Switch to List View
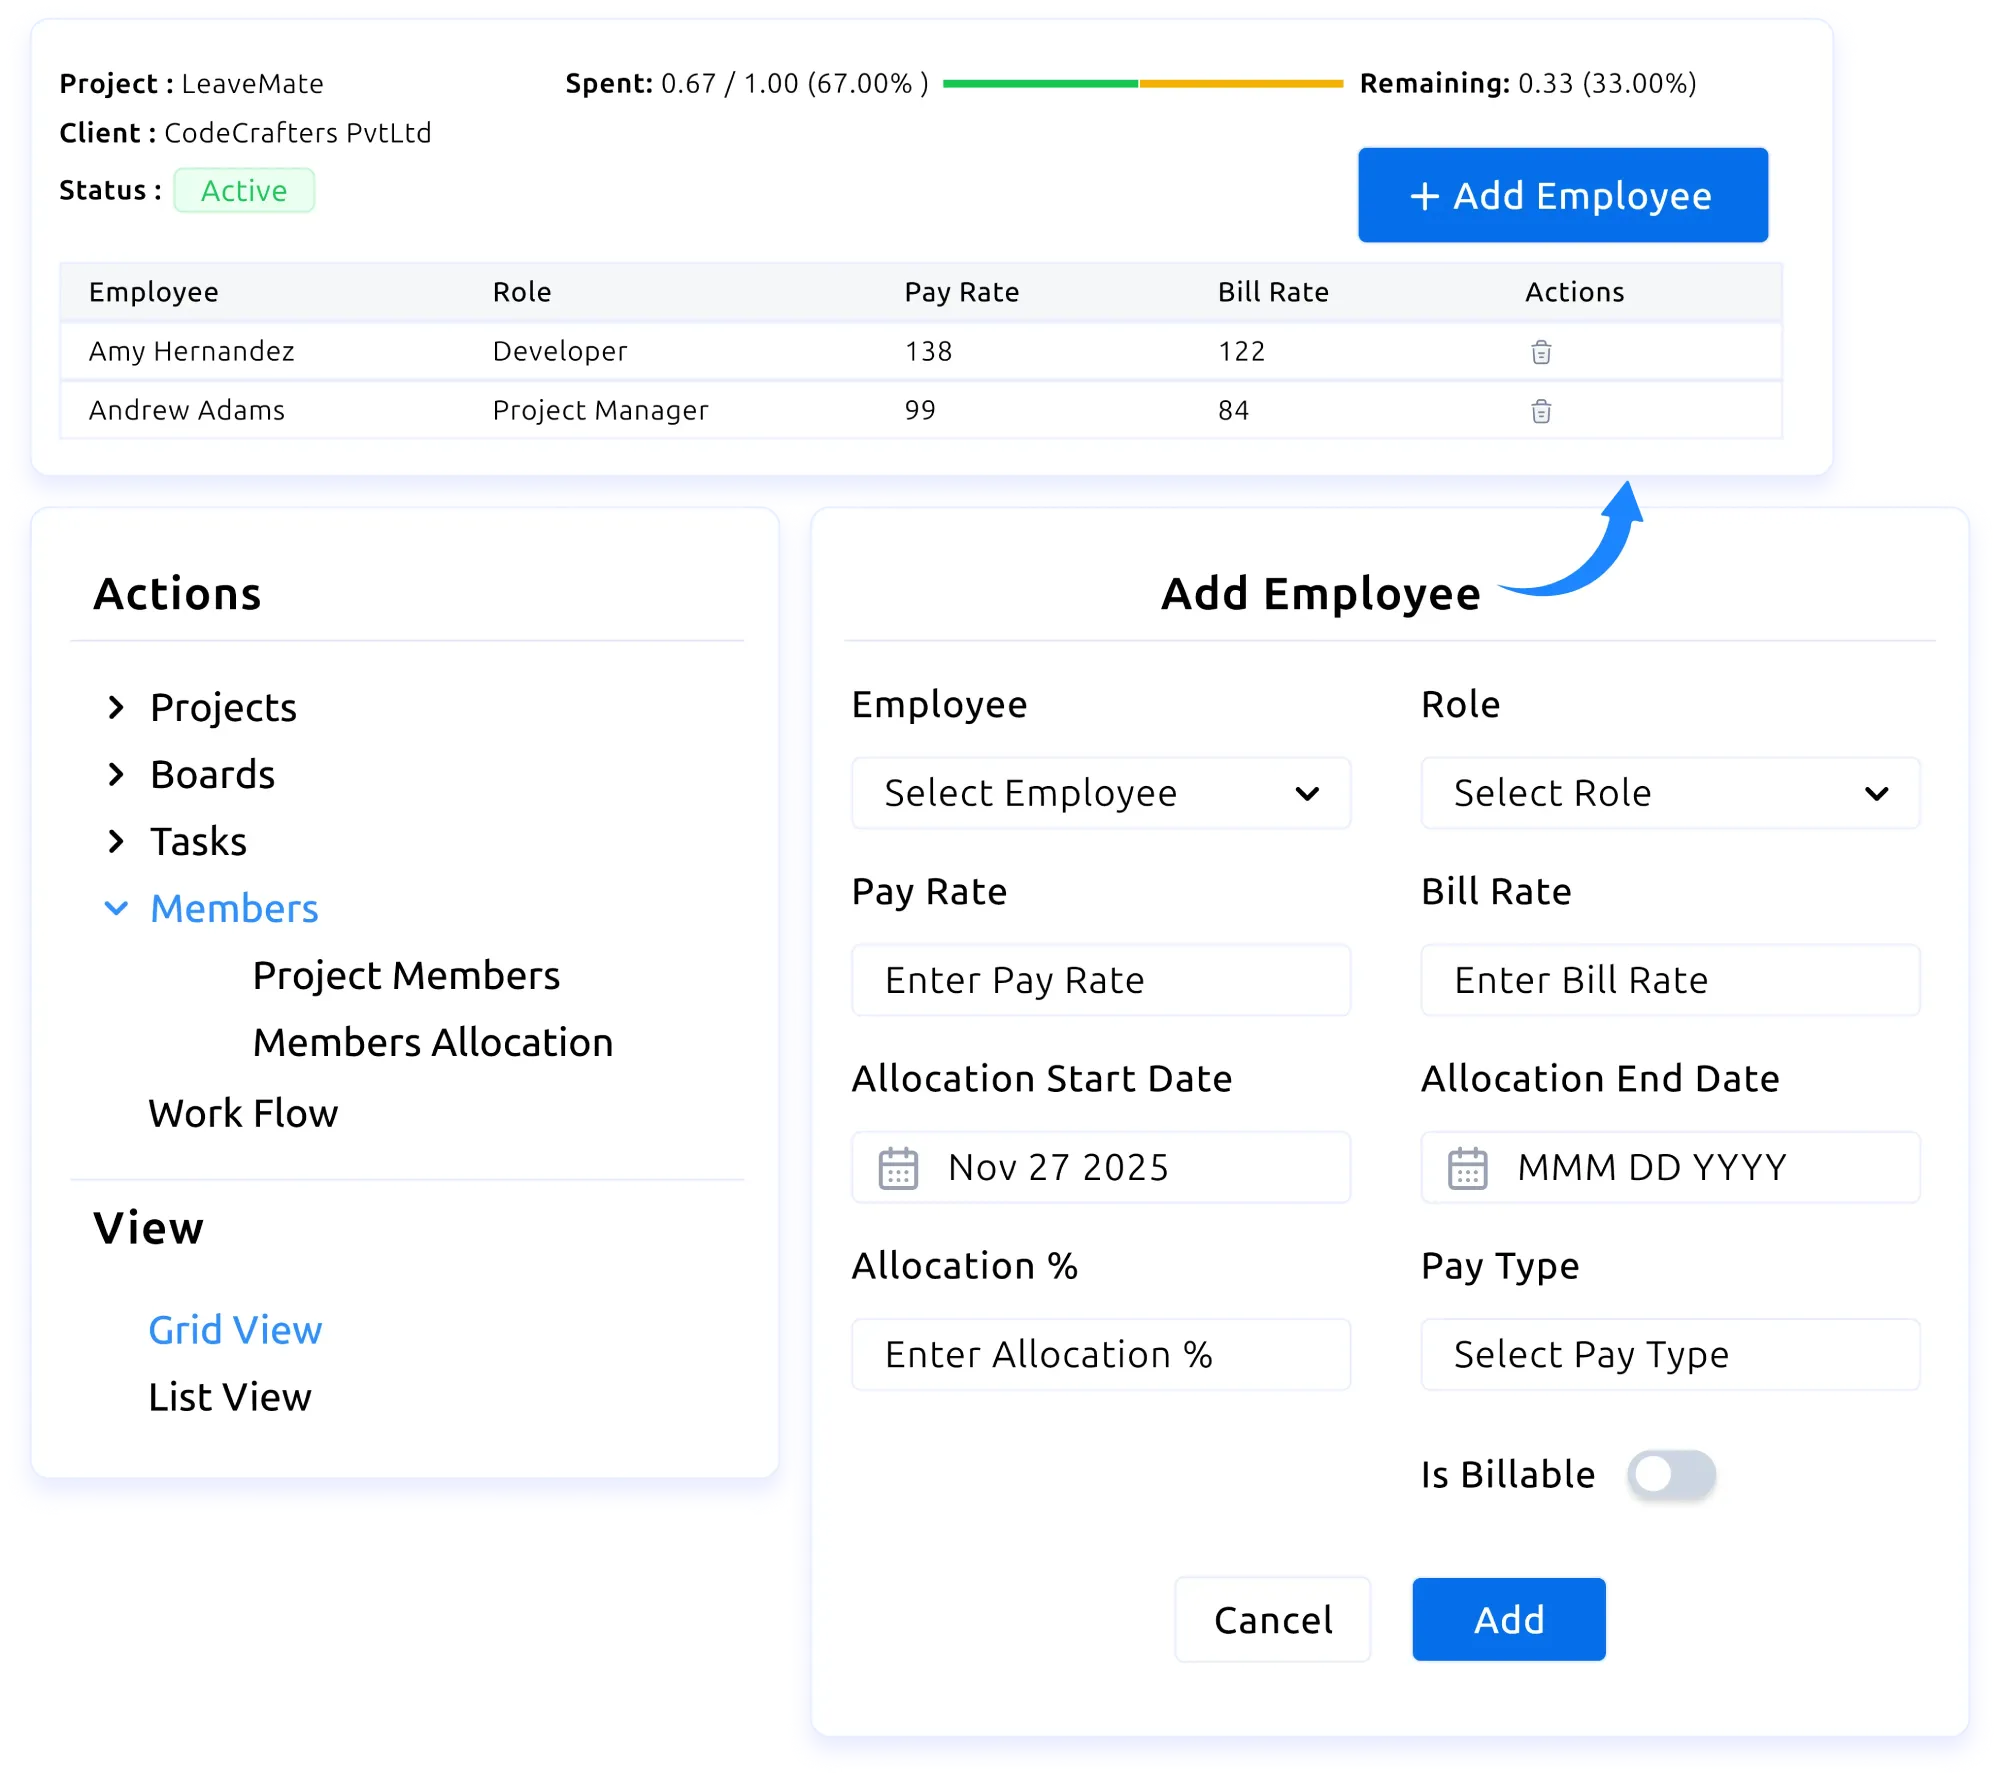 click(x=229, y=1397)
